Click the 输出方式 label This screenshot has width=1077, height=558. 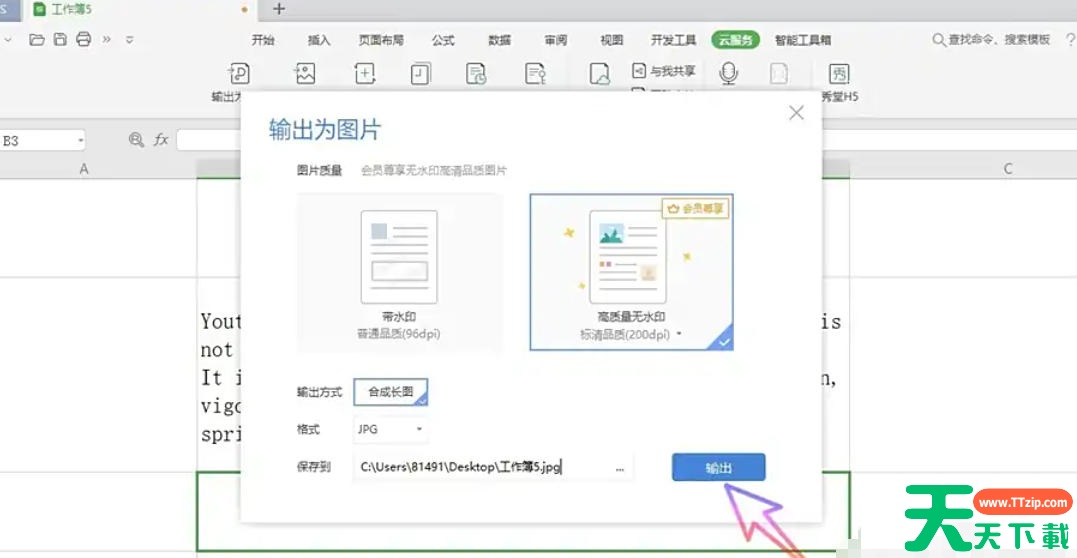point(319,392)
